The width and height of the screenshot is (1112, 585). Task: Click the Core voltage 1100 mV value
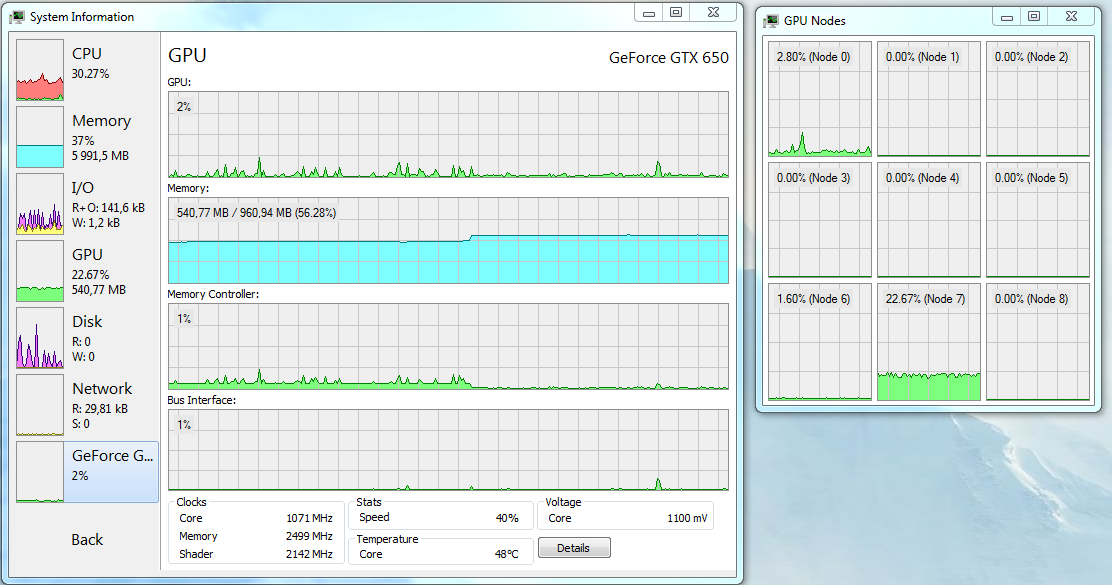coord(687,518)
